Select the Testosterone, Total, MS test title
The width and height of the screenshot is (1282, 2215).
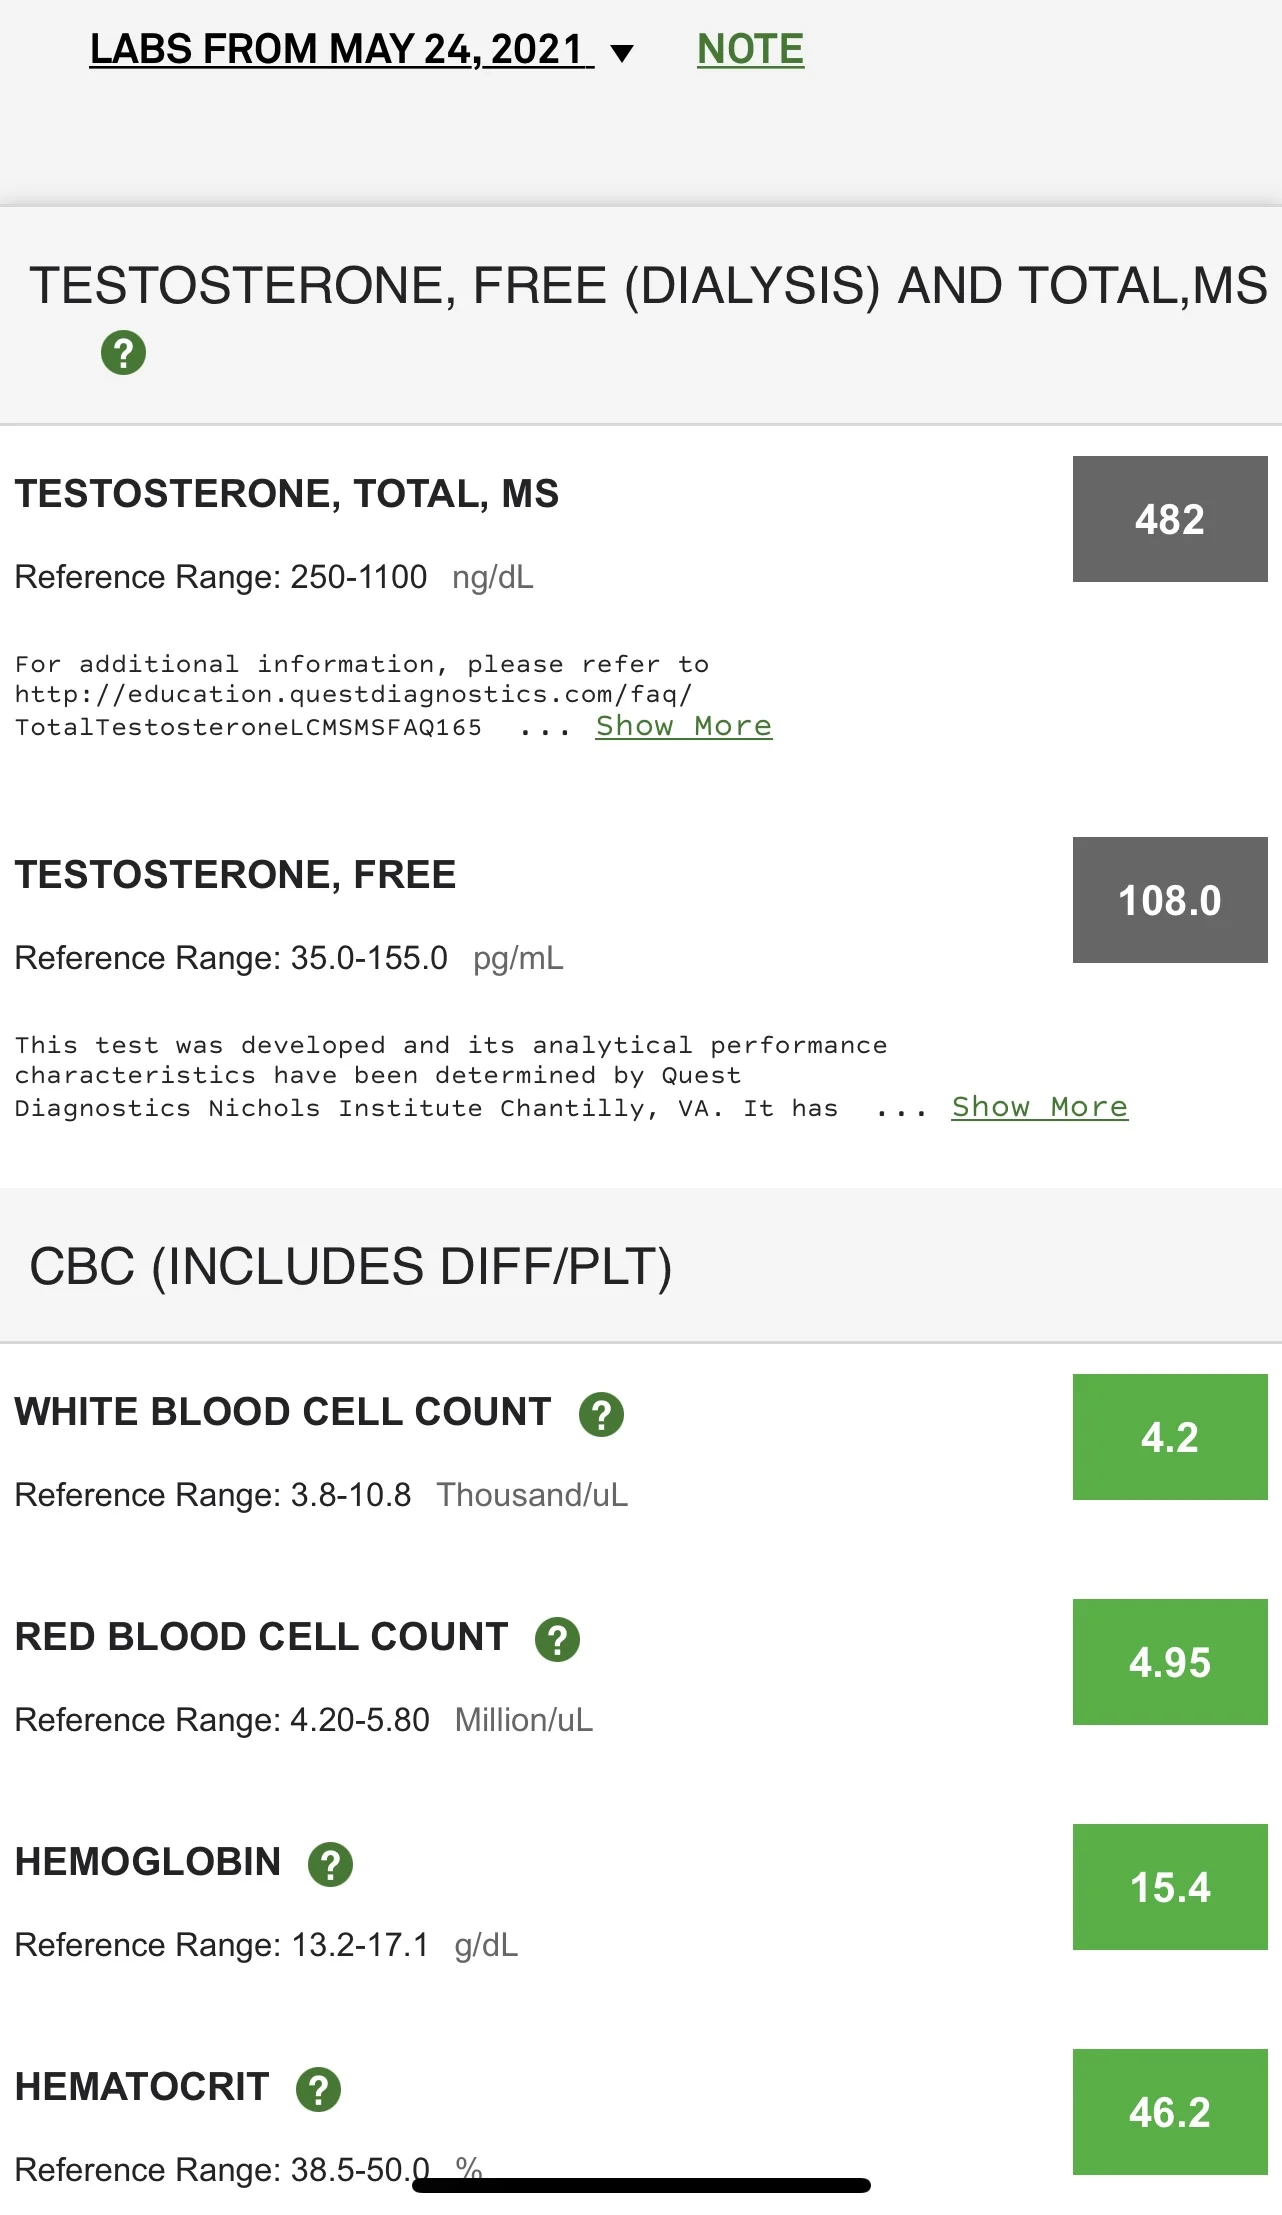pos(287,494)
